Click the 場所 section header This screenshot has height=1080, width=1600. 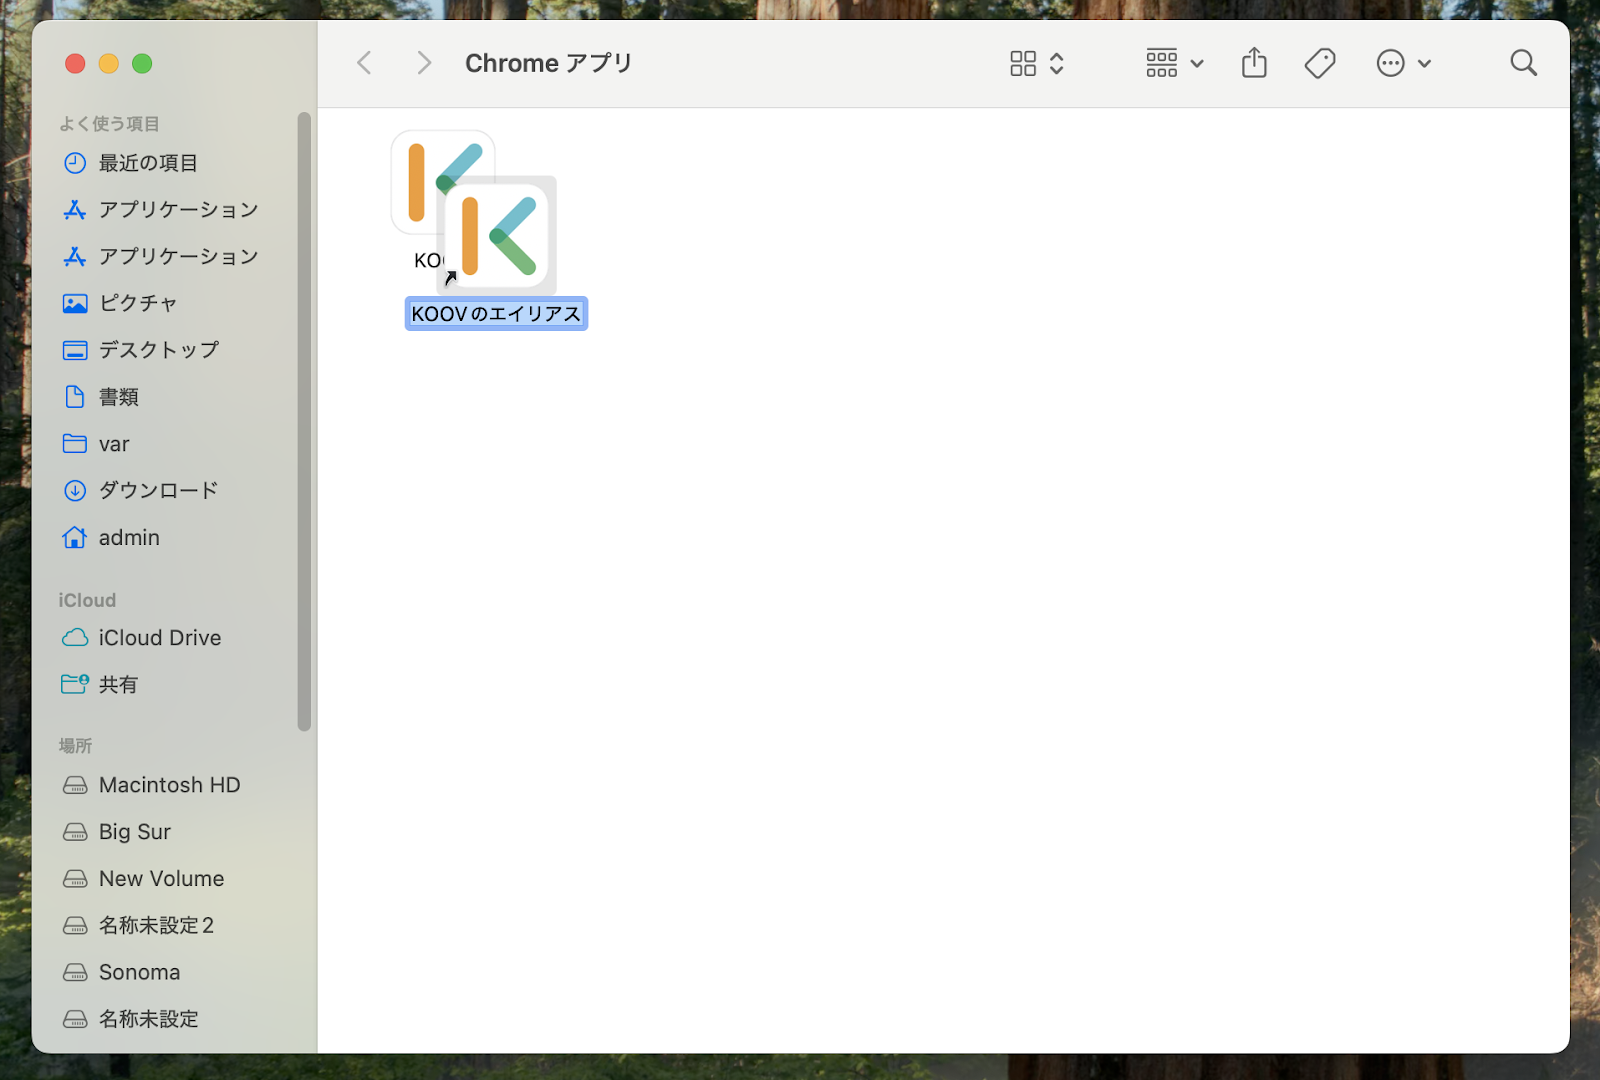coord(75,746)
